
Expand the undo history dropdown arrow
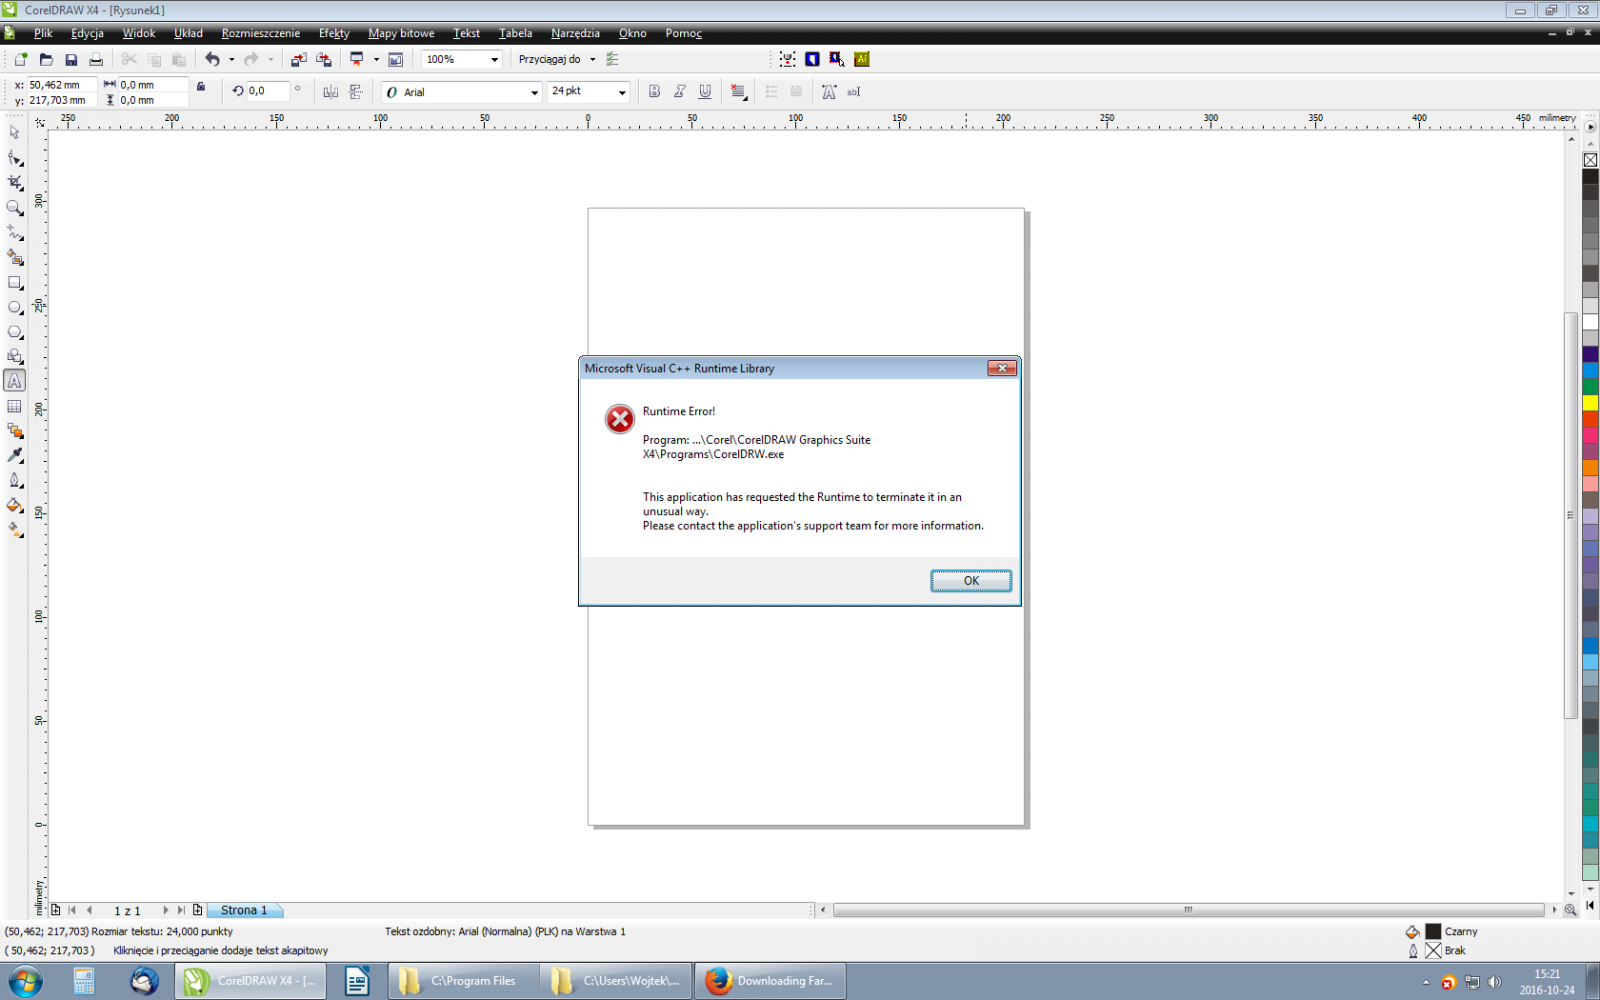coord(231,60)
